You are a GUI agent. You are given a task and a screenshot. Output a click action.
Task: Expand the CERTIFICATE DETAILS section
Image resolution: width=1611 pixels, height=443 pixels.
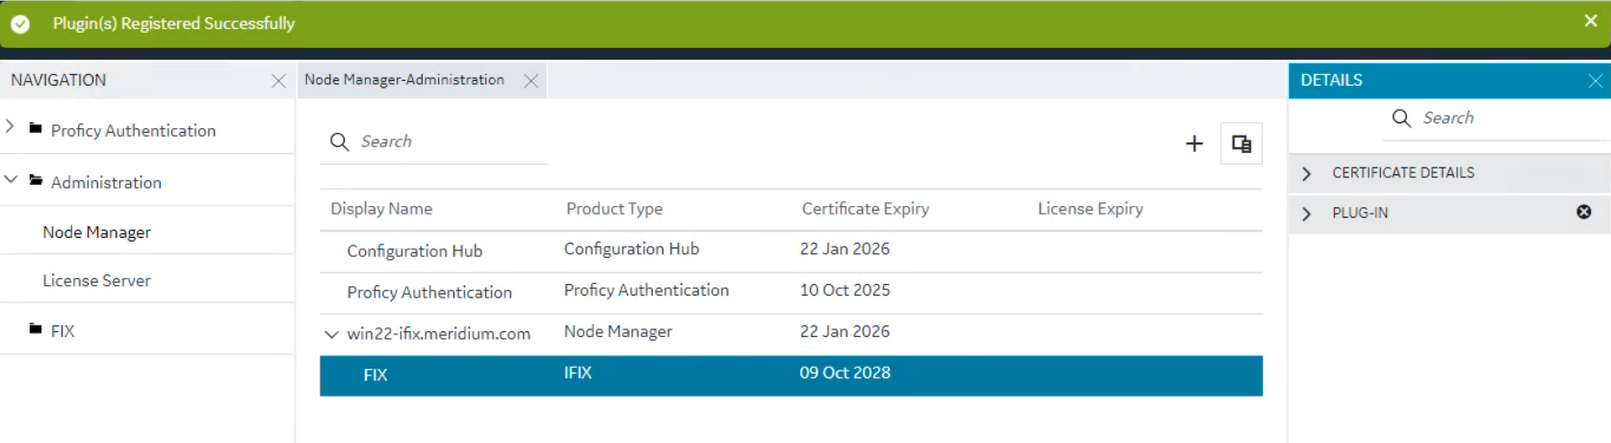pyautogui.click(x=1306, y=173)
